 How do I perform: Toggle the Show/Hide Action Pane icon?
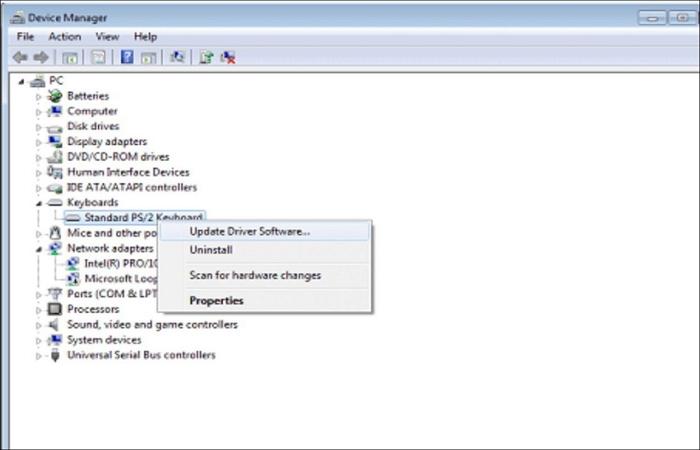(x=149, y=57)
